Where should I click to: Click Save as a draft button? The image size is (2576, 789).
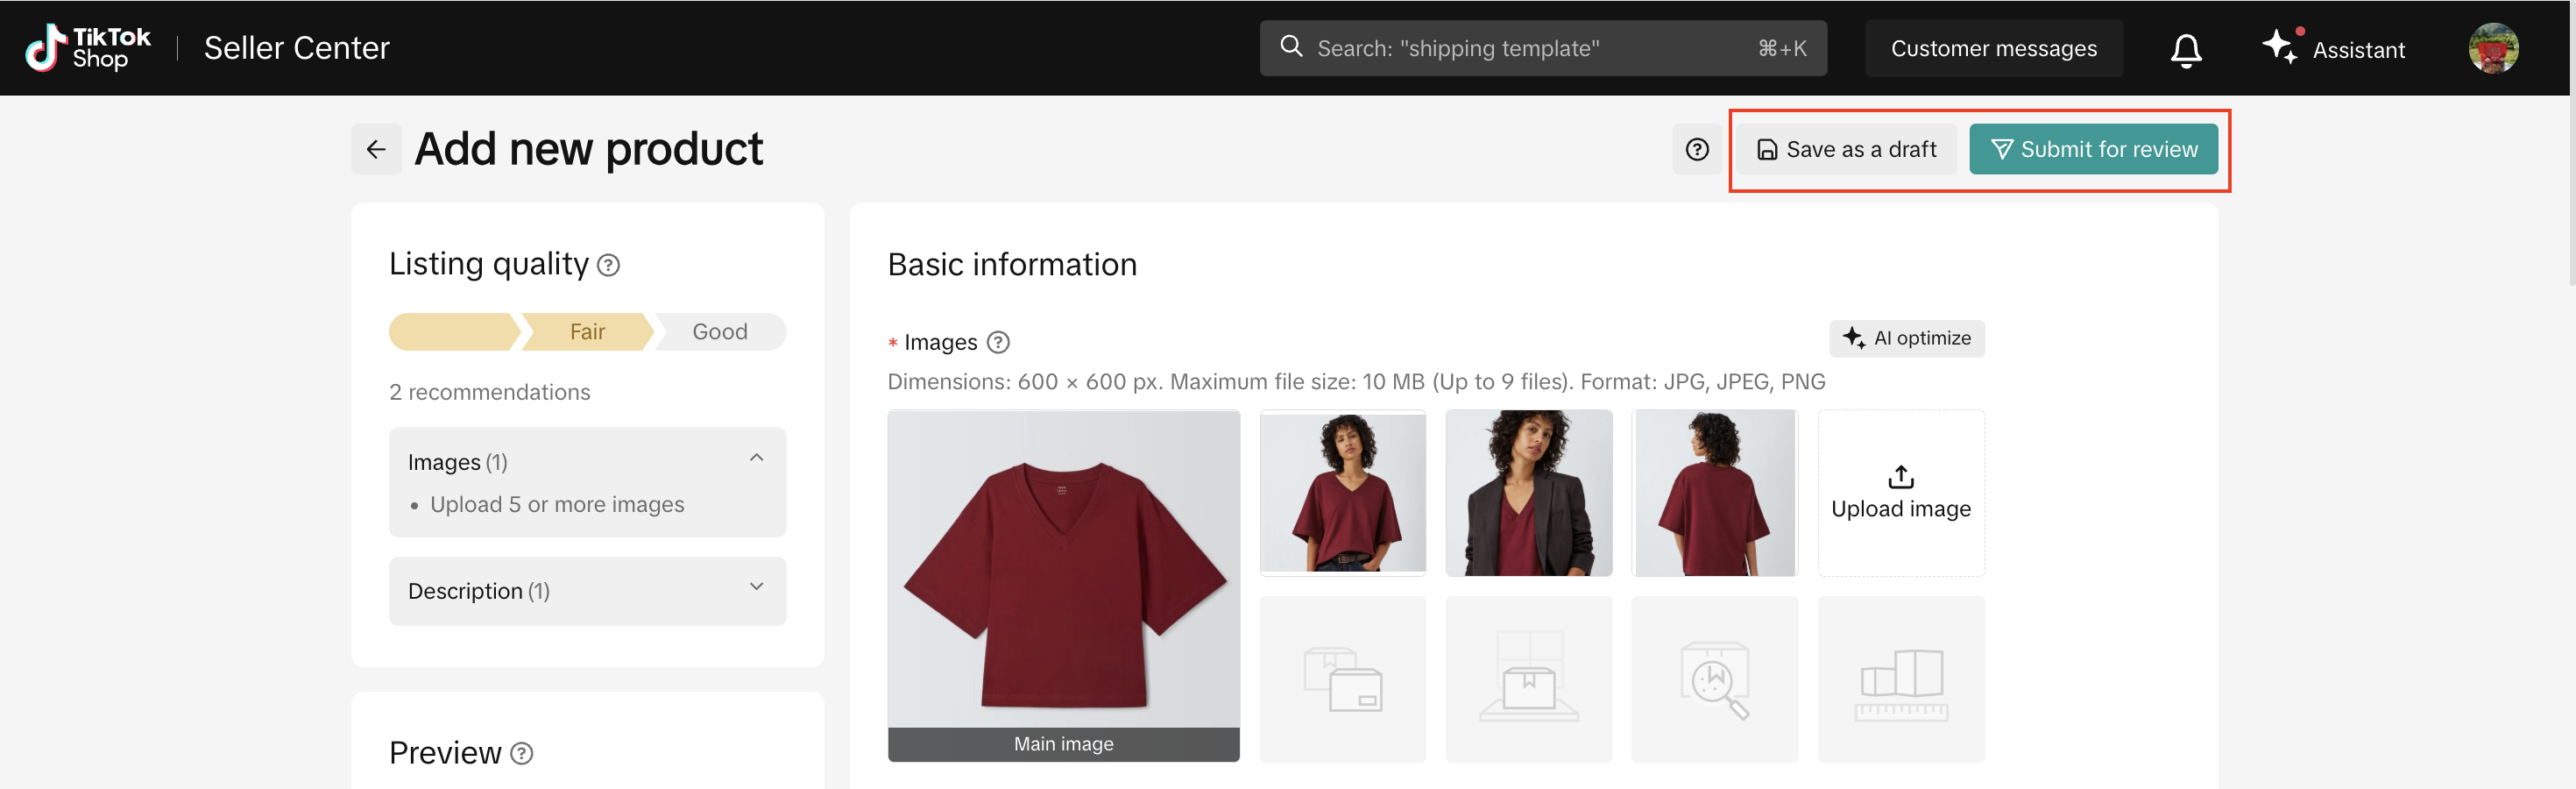click(1846, 149)
